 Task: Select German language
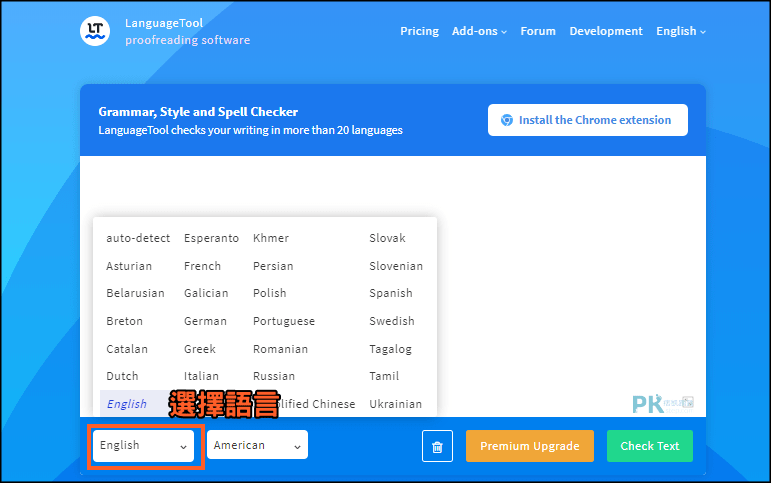click(x=205, y=321)
